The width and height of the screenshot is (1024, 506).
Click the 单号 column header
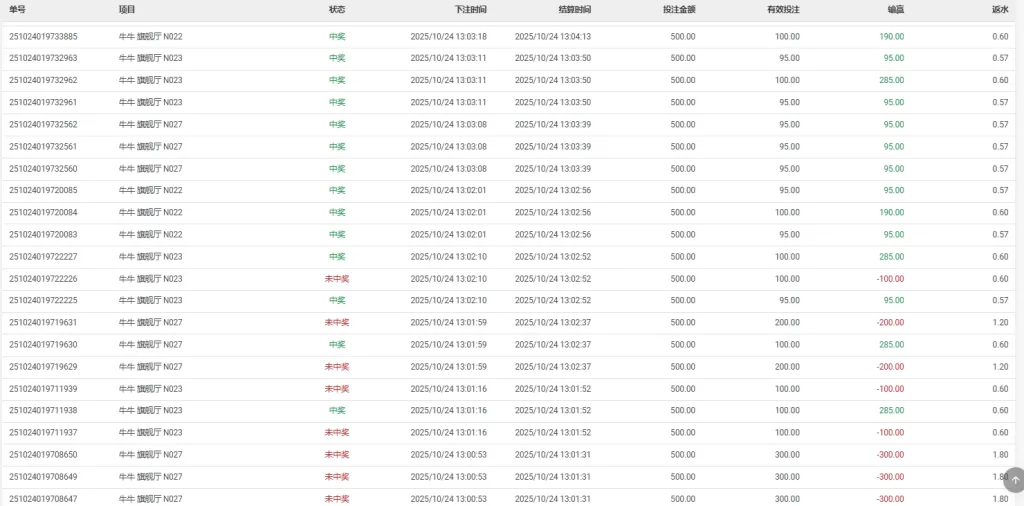17,9
